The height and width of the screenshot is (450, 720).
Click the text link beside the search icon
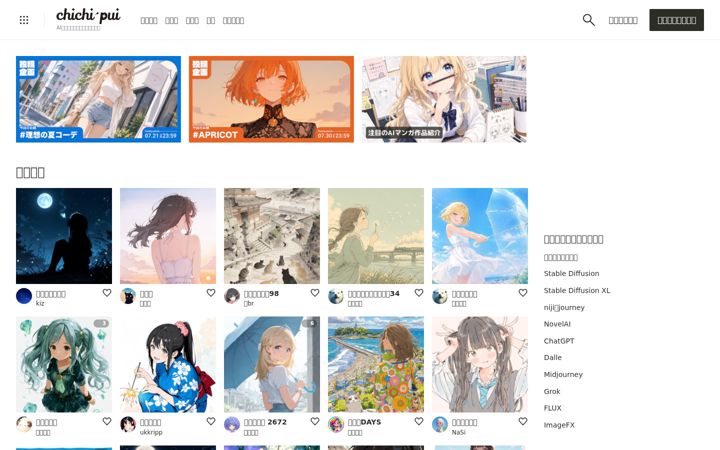click(623, 20)
